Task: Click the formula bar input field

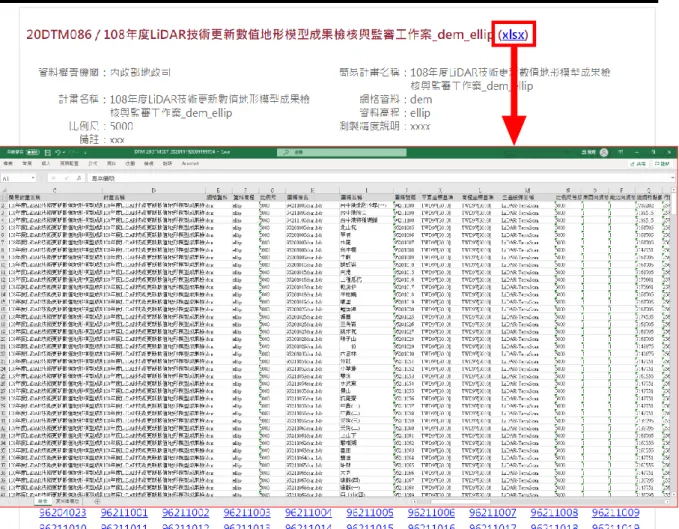Action: click(379, 178)
